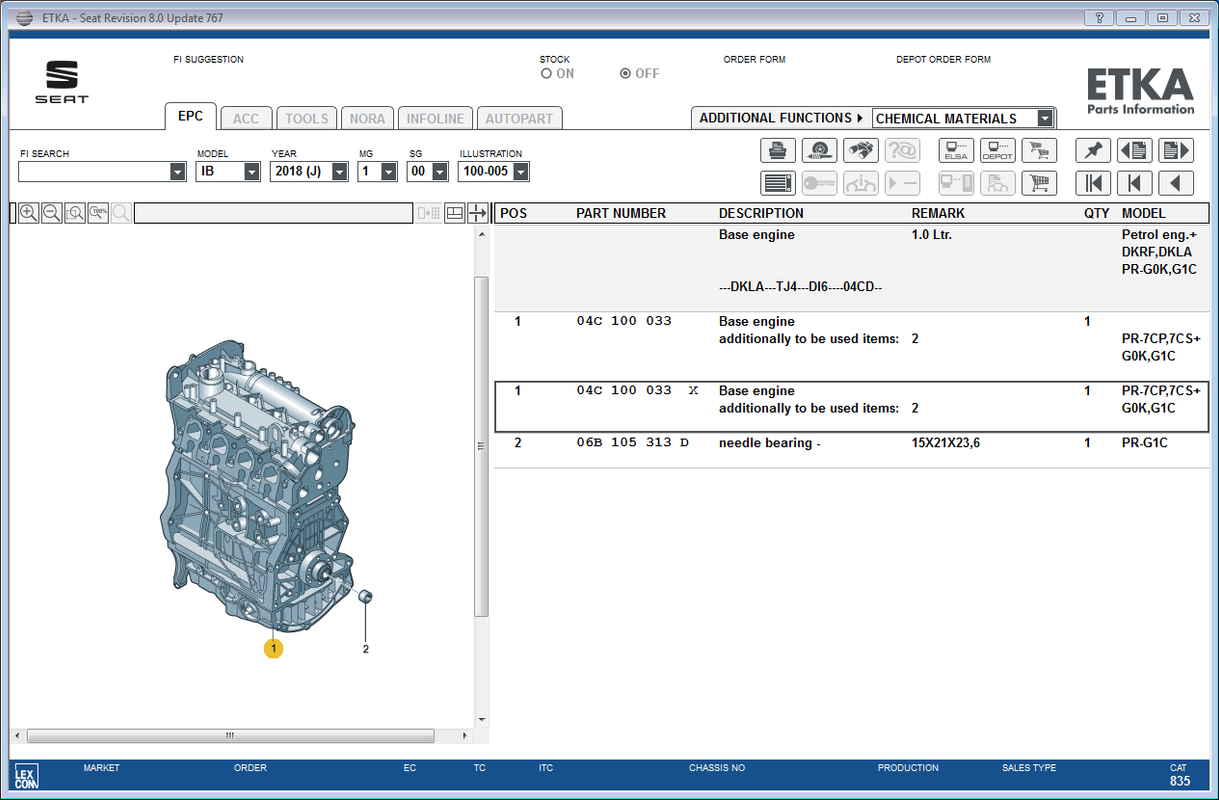
Task: Switch to the TOOLS tab
Action: click(307, 118)
